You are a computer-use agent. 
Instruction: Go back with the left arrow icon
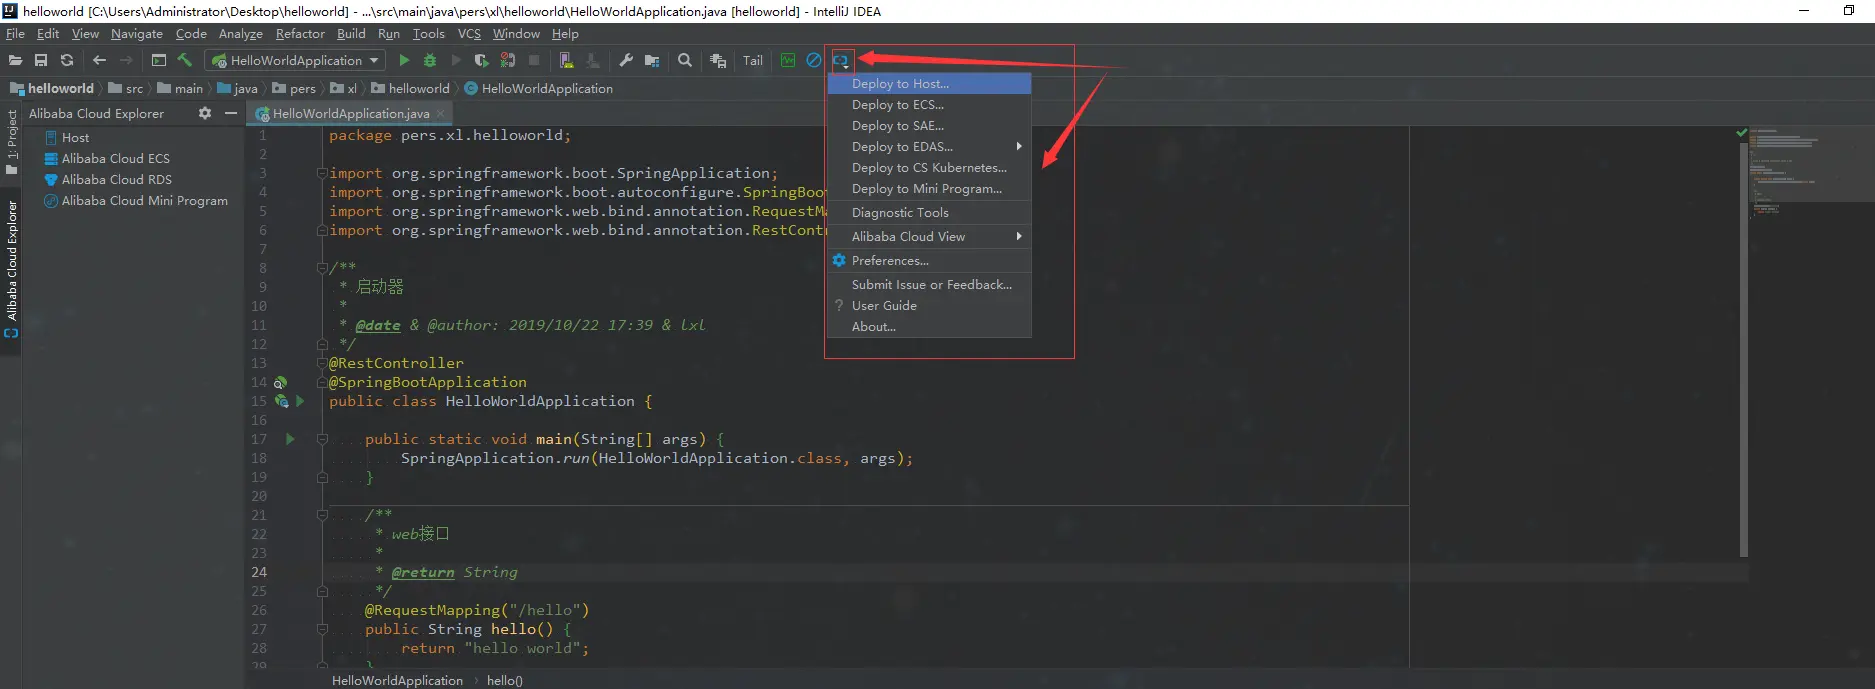pyautogui.click(x=99, y=60)
